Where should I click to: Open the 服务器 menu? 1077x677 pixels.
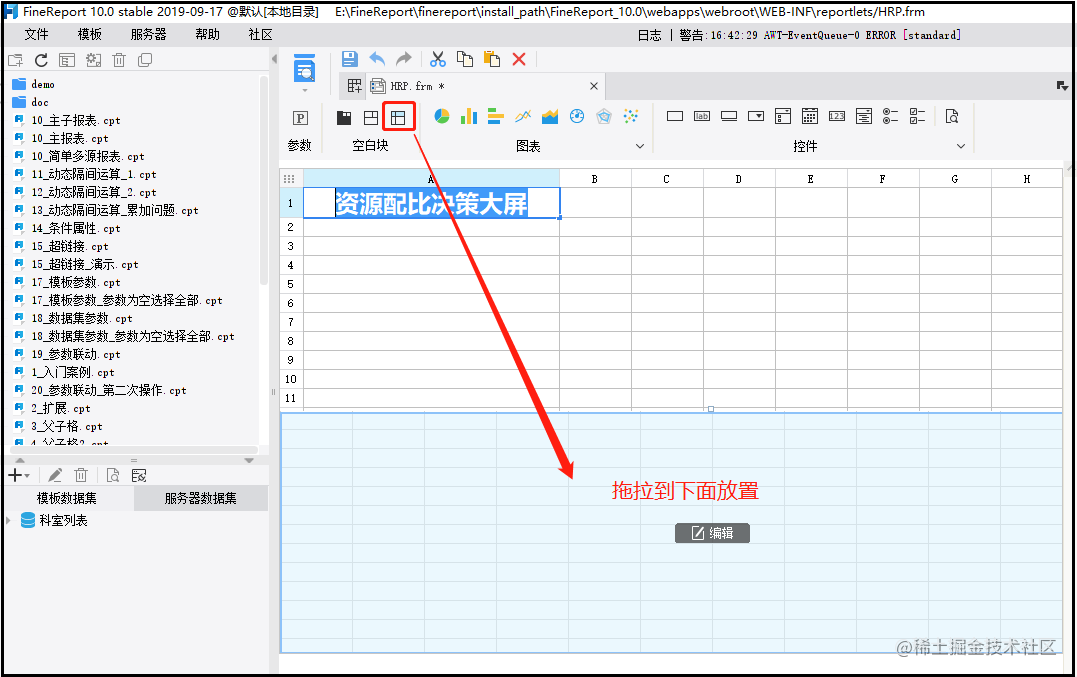[x=148, y=34]
